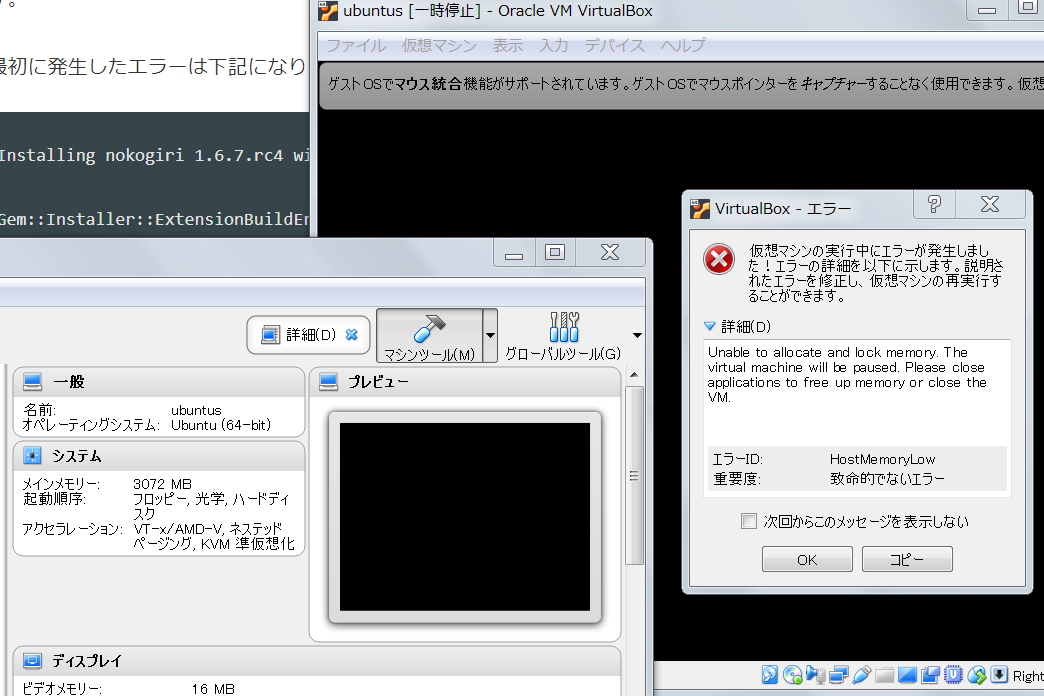Viewport: 1044px width, 696px height.
Task: Click the VirtualBox icon in the ubuntus window title
Action: (x=328, y=11)
